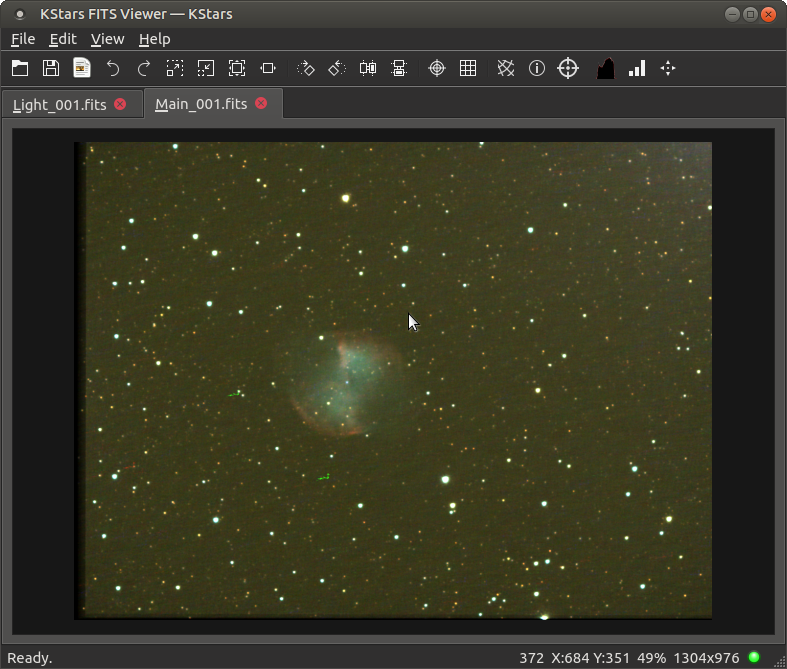
Task: Flip the image horizontally
Action: coord(368,68)
